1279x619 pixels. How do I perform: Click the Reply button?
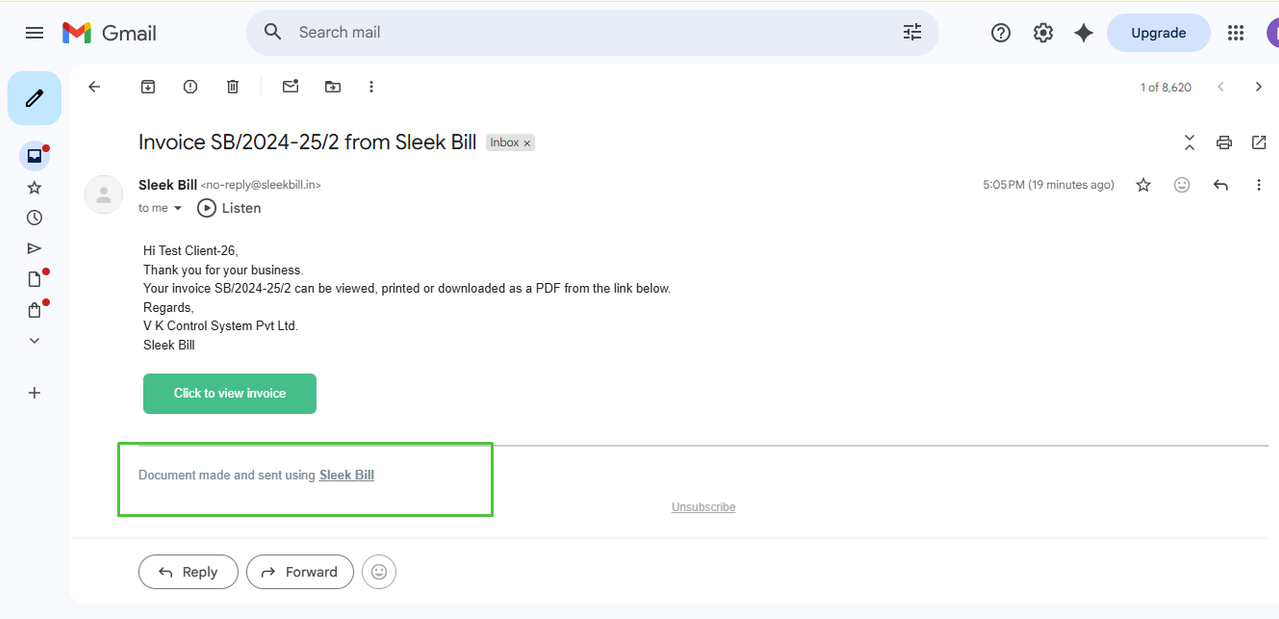coord(188,572)
